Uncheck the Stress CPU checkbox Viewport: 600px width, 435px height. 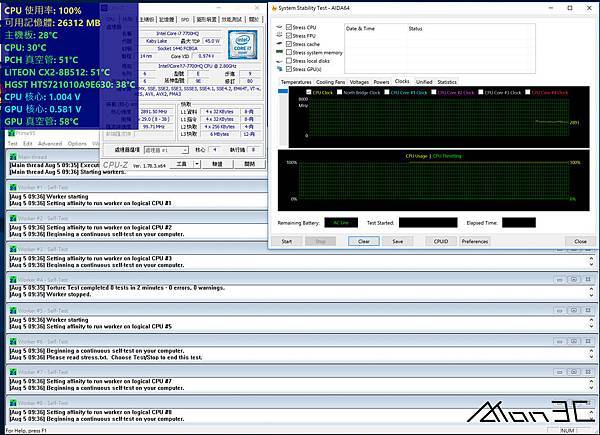pyautogui.click(x=289, y=28)
